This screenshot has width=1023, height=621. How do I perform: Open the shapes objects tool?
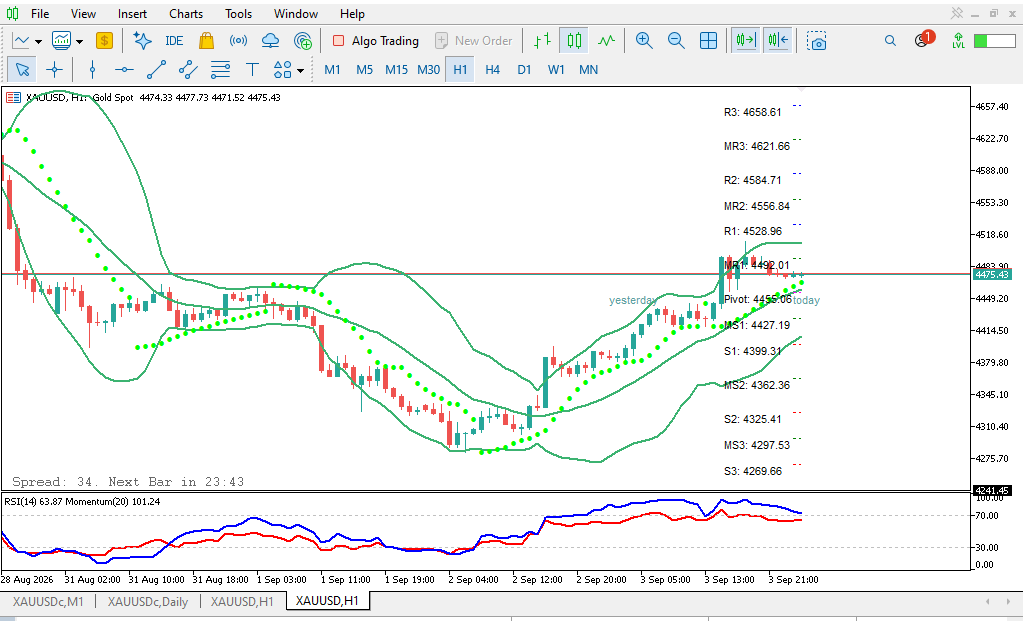(x=282, y=69)
